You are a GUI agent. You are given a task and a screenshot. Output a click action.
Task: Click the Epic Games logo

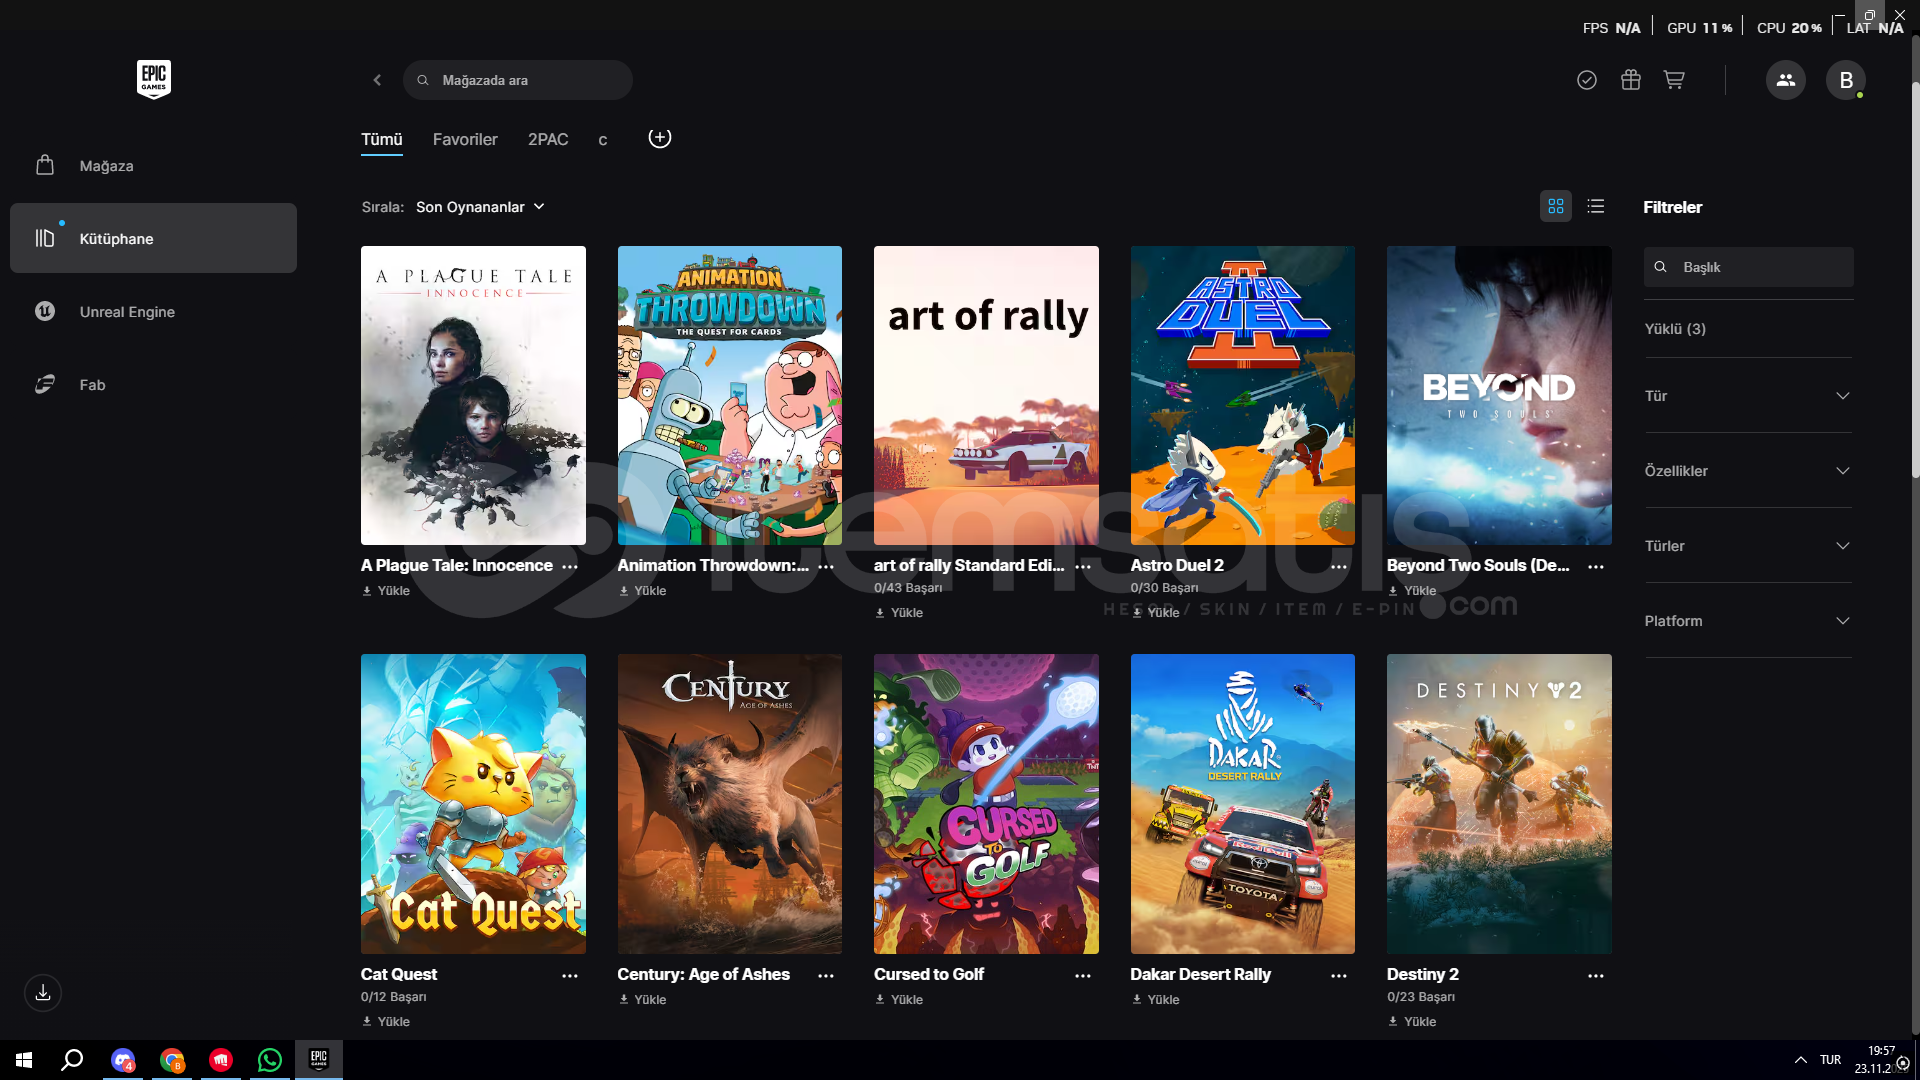[x=153, y=80]
